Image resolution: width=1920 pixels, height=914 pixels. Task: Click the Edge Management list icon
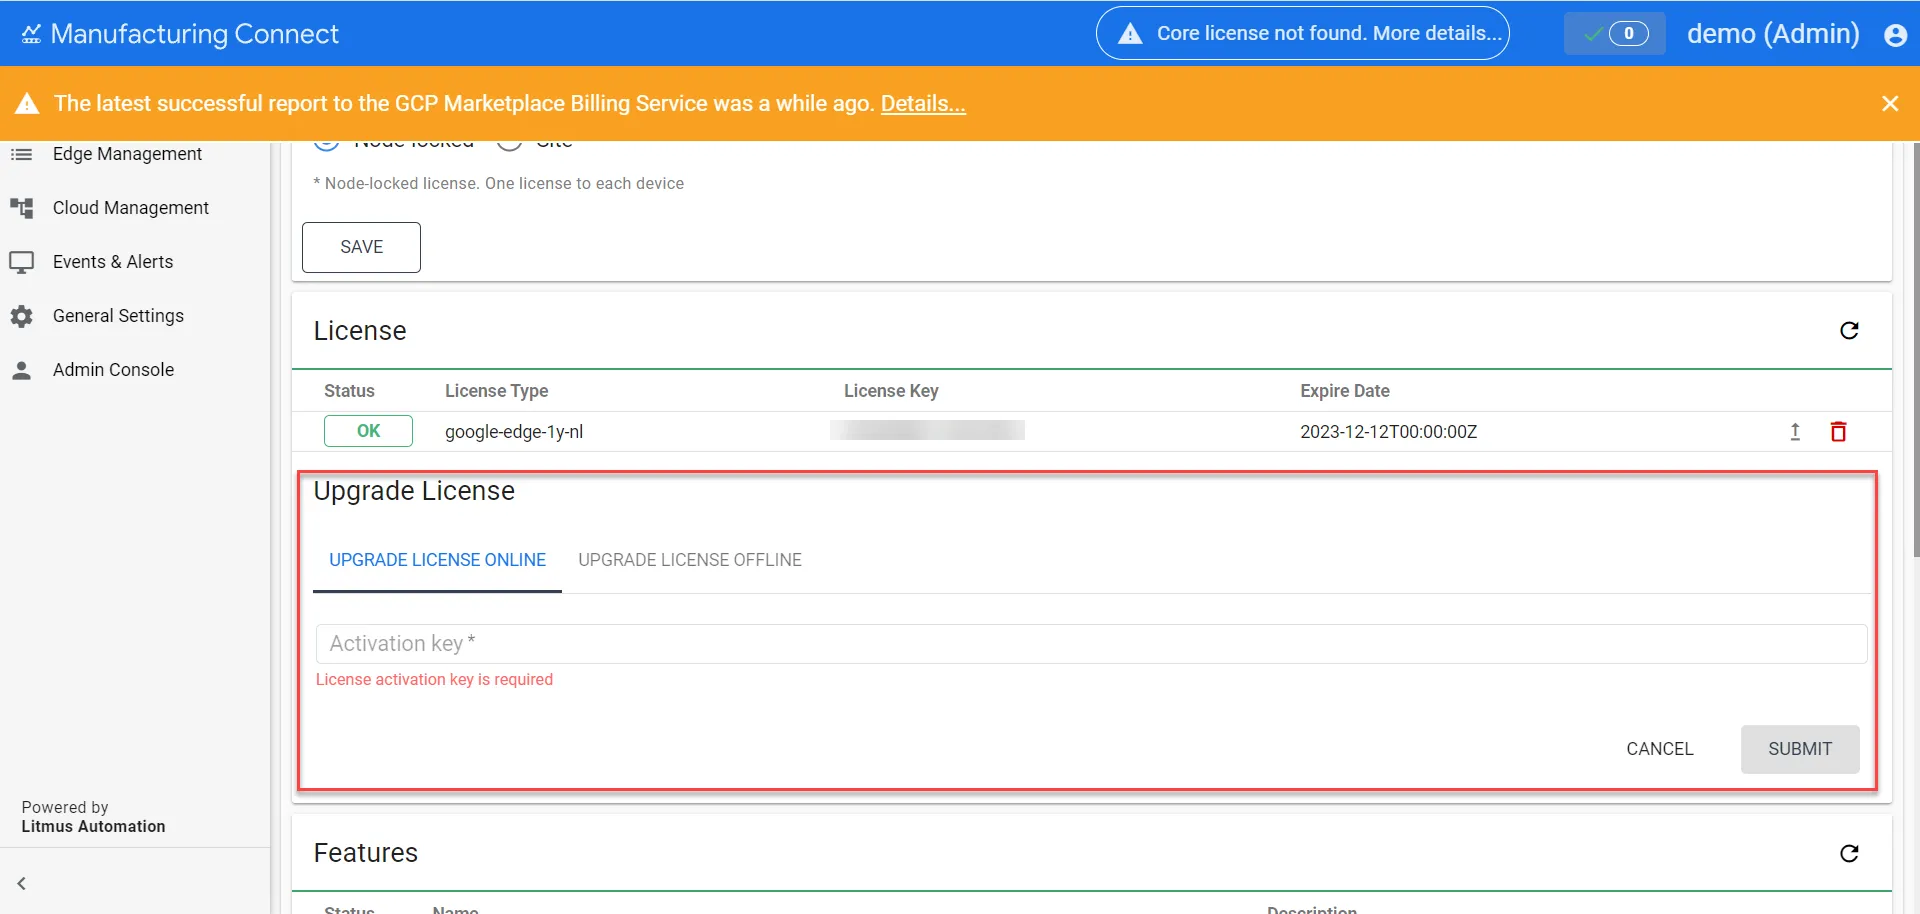pyautogui.click(x=22, y=154)
